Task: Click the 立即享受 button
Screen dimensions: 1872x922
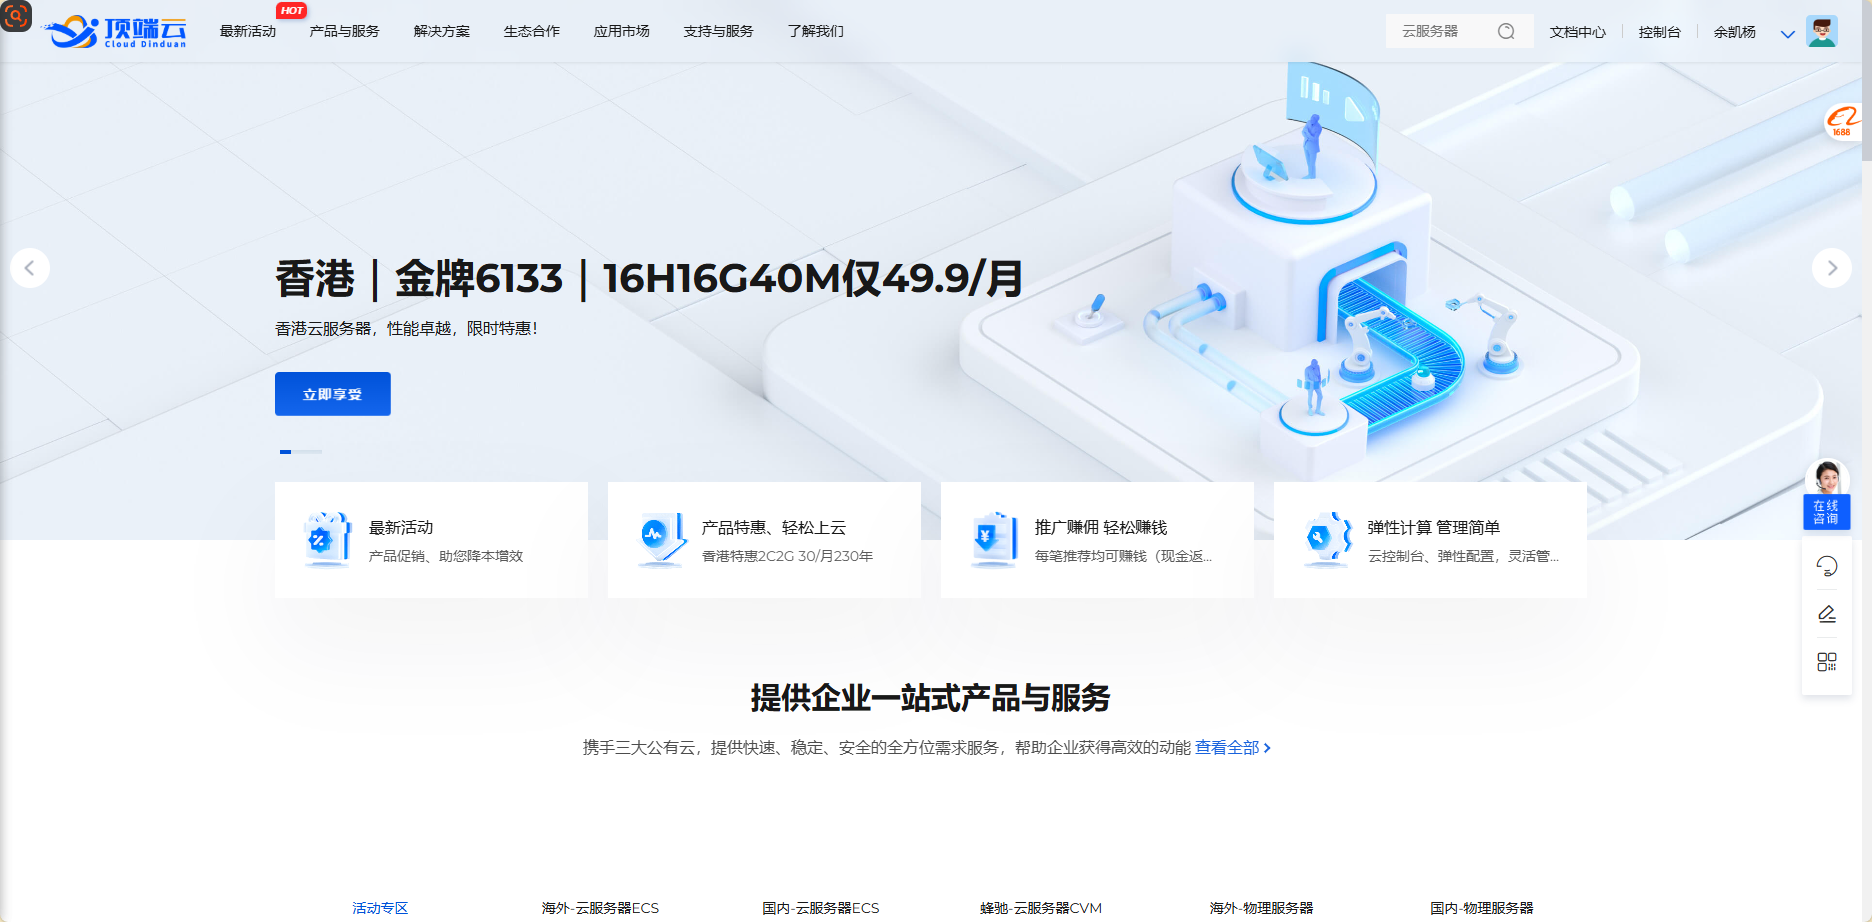Action: coord(332,394)
